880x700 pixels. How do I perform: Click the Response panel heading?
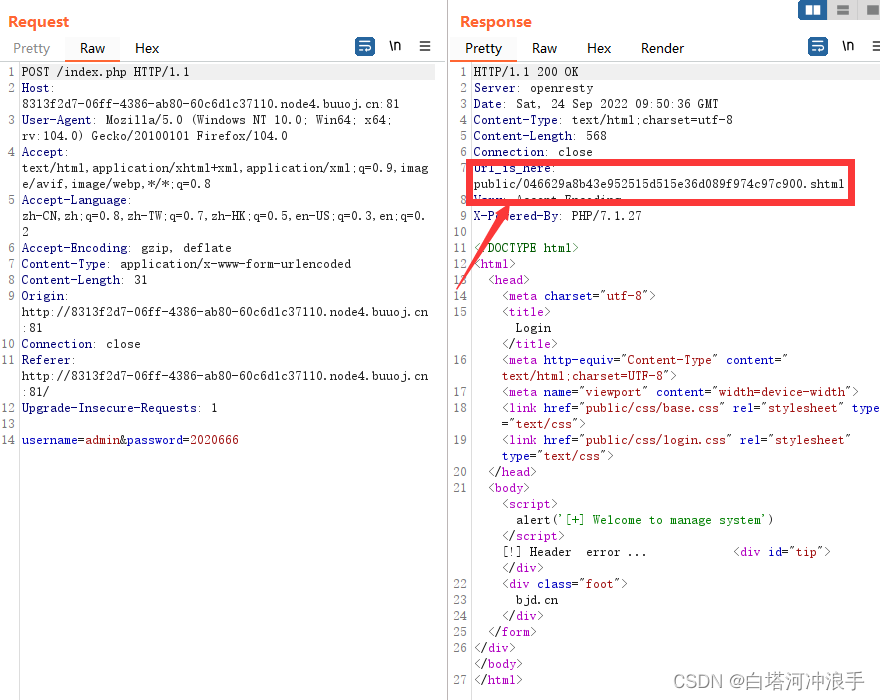[x=496, y=22]
